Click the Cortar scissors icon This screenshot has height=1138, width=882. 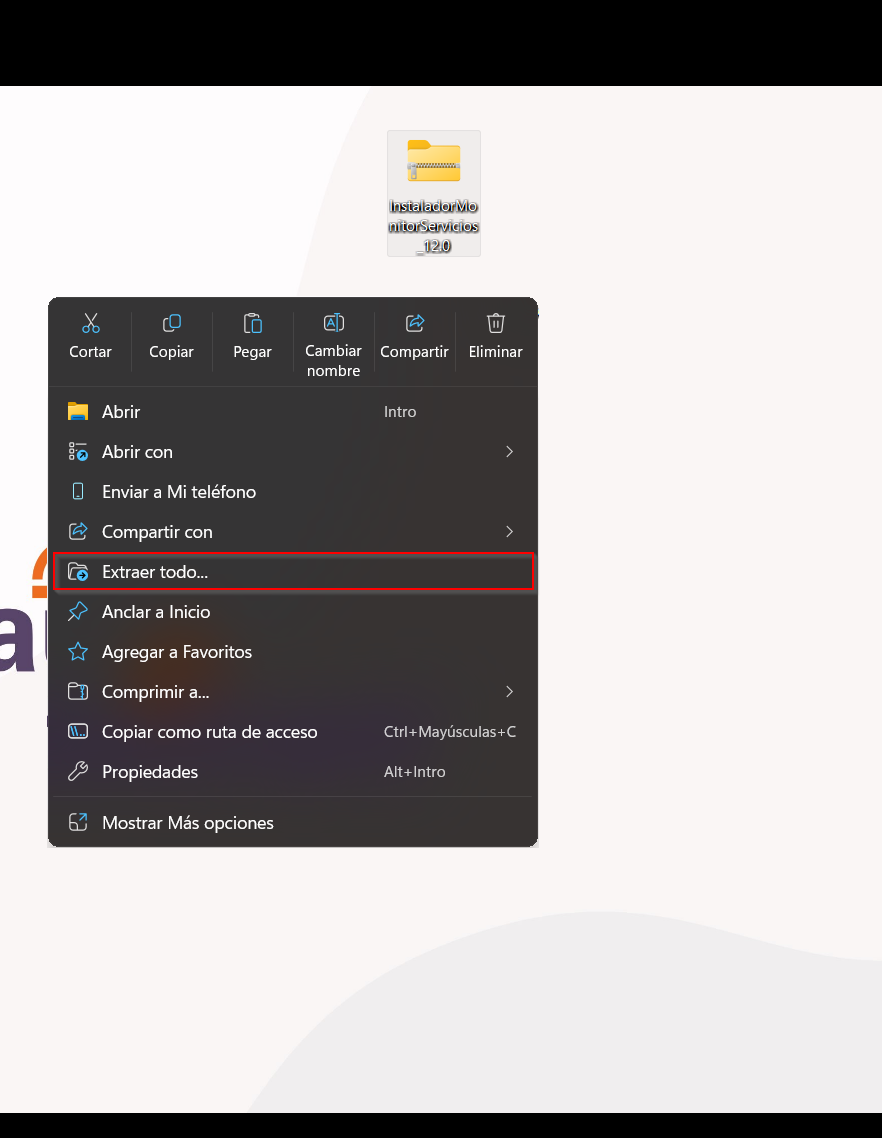[91, 323]
